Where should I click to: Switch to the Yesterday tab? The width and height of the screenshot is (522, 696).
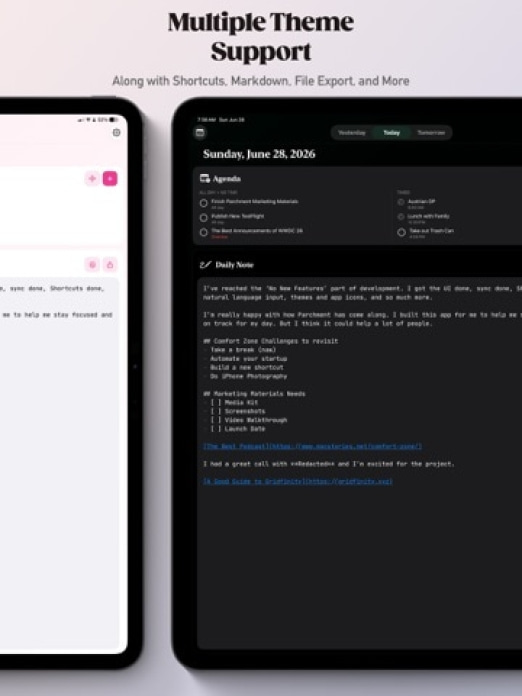[352, 132]
